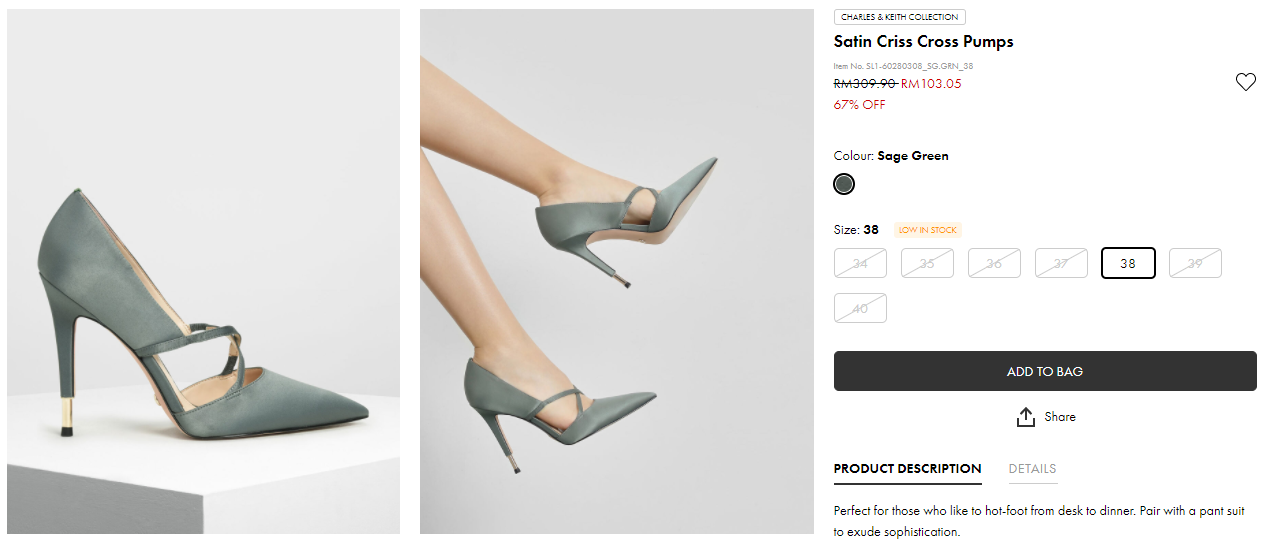Choose size 34
Screen dimensions: 1269x543
860,263
